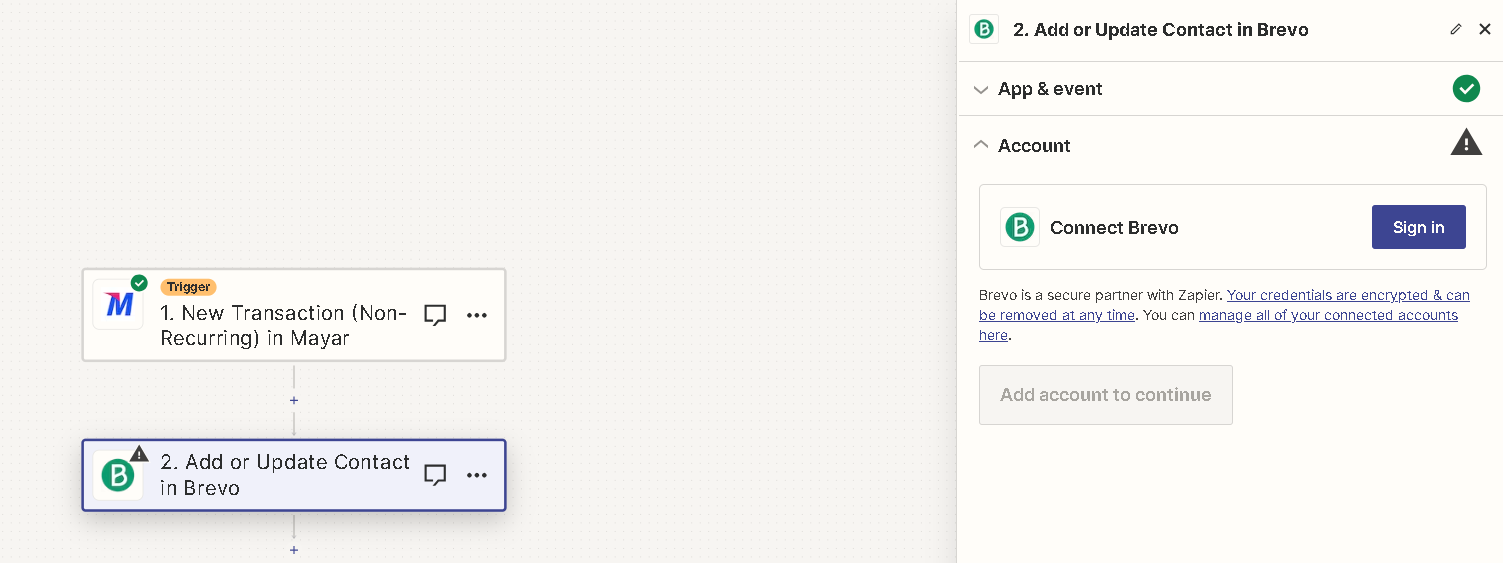The width and height of the screenshot is (1503, 563).
Task: Click the Trigger label badge
Action: point(188,287)
